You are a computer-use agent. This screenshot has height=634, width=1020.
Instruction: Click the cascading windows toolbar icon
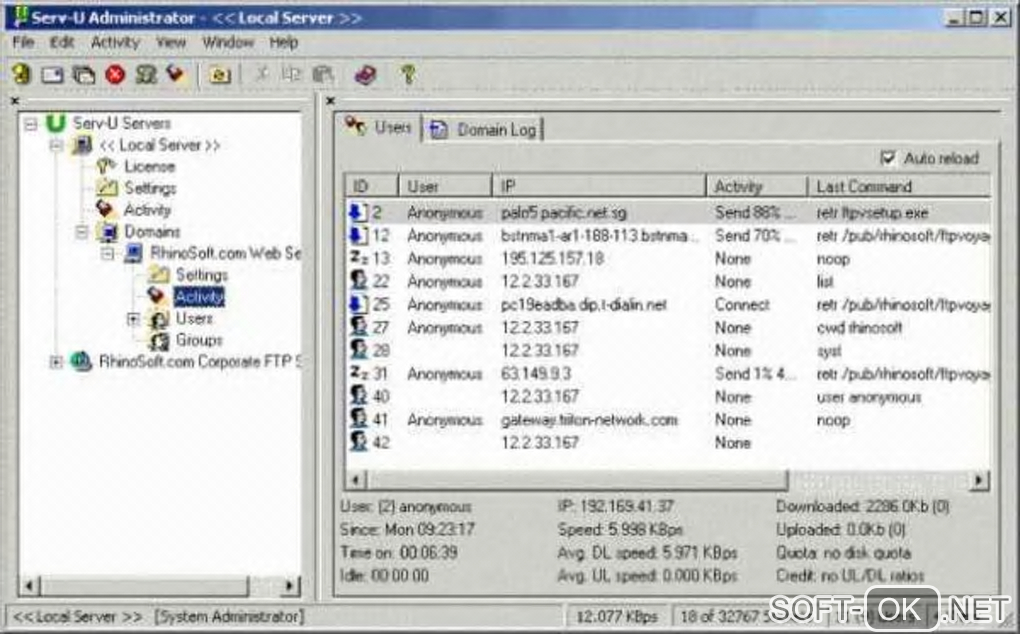84,75
